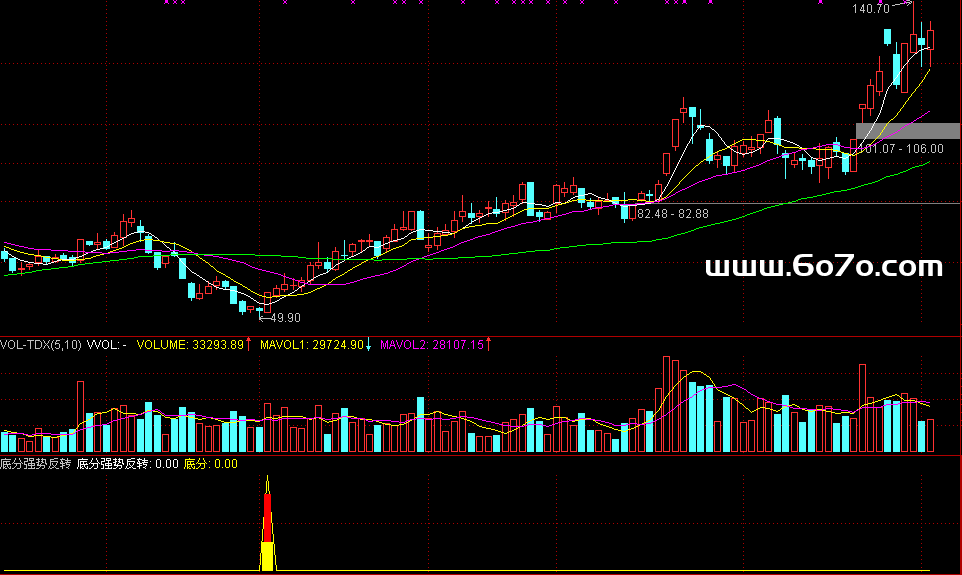Click the red up arrow after VOLUME value
962x575 pixels.
249,345
